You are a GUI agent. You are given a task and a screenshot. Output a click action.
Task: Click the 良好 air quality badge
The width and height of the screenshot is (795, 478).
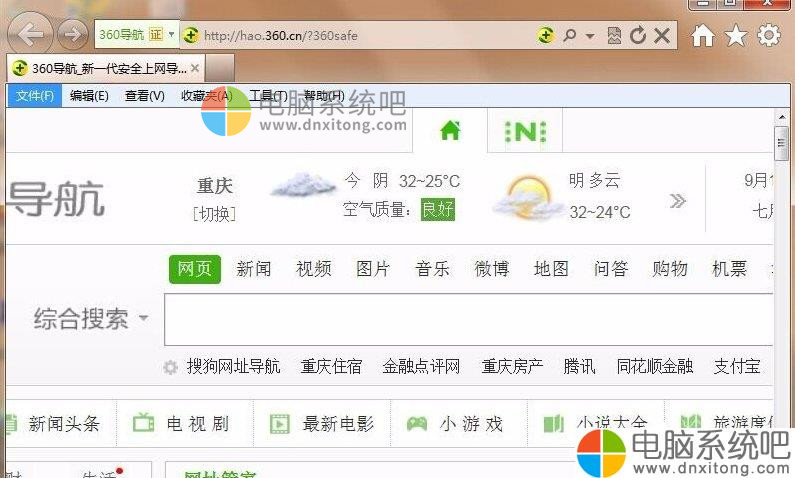point(438,209)
